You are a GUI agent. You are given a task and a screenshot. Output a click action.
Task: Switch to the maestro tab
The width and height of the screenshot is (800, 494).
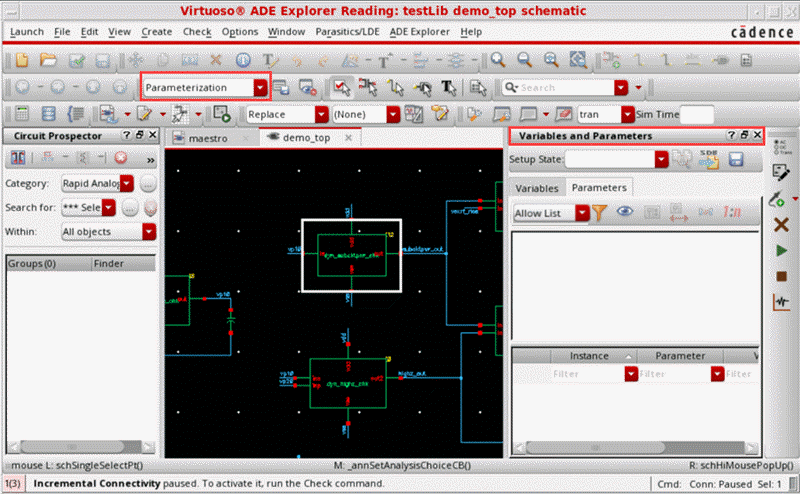click(208, 138)
